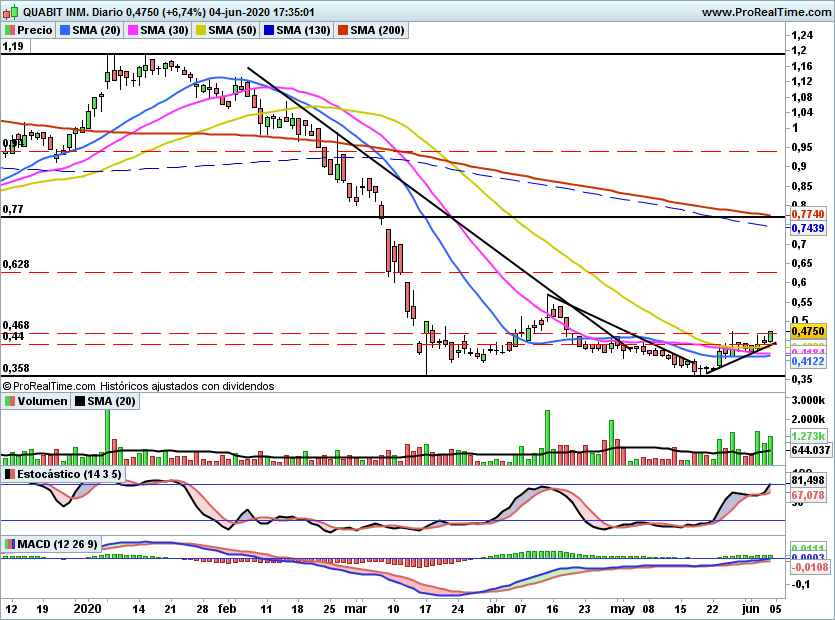This screenshot has height=620, width=835.
Task: Select the 0,44 level label
Action: coord(13,336)
